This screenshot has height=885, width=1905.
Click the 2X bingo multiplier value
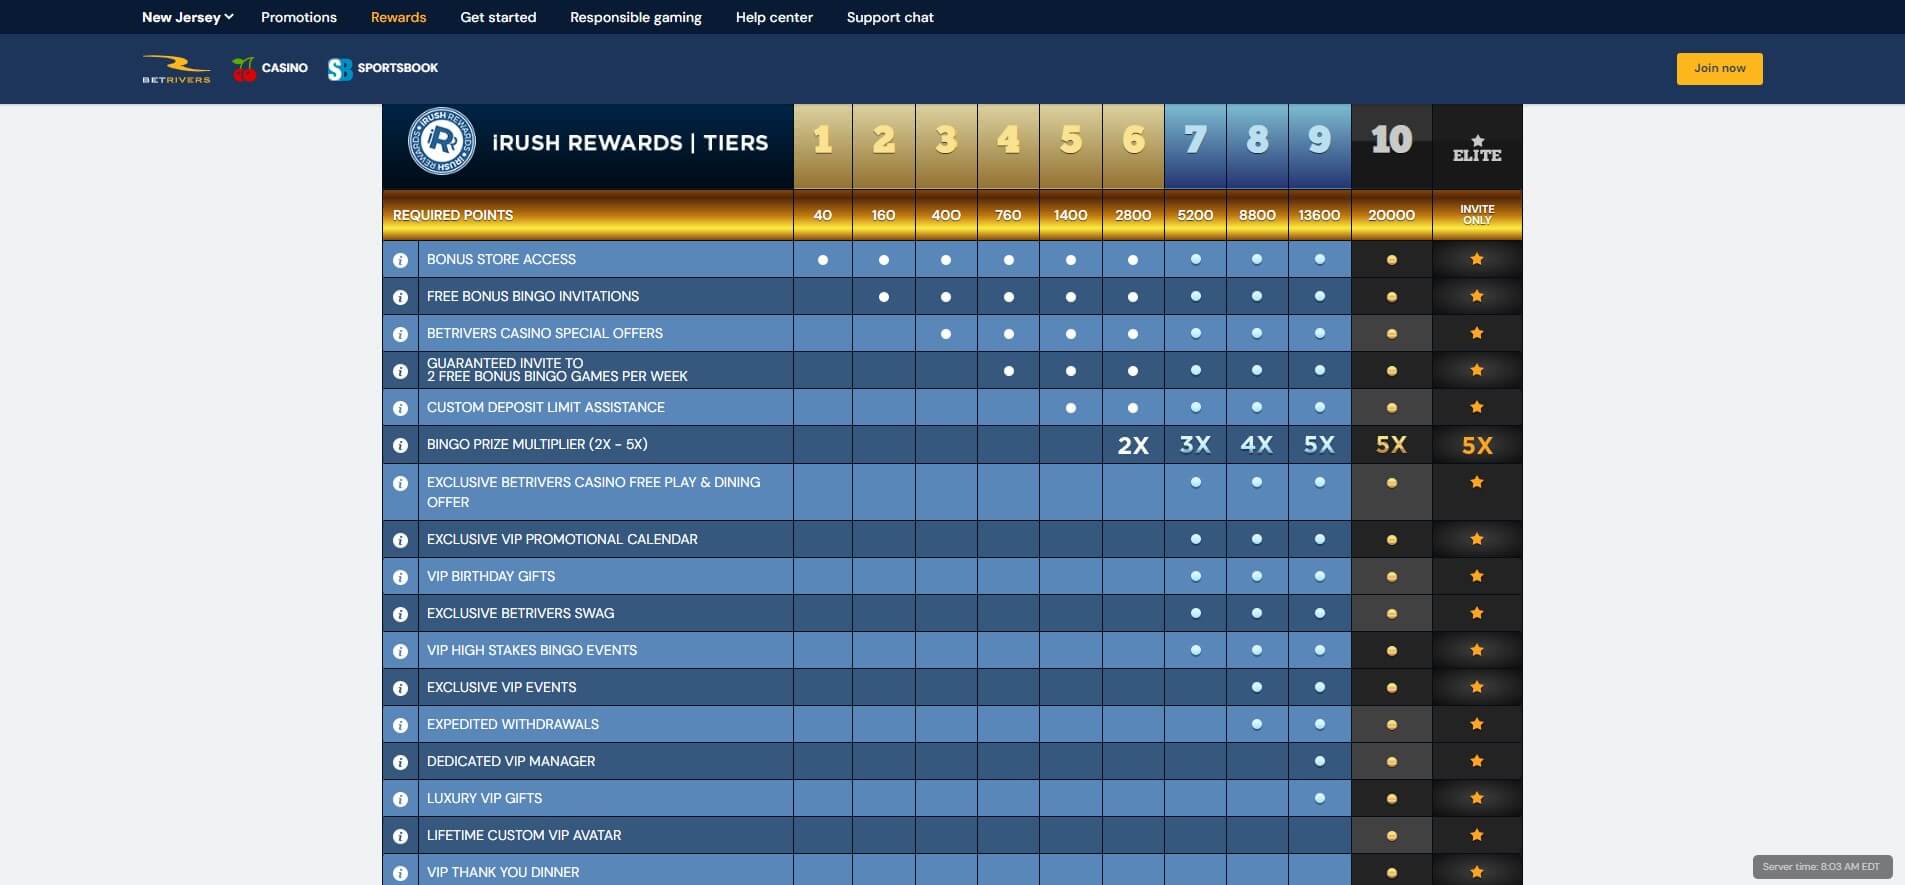pyautogui.click(x=1133, y=446)
